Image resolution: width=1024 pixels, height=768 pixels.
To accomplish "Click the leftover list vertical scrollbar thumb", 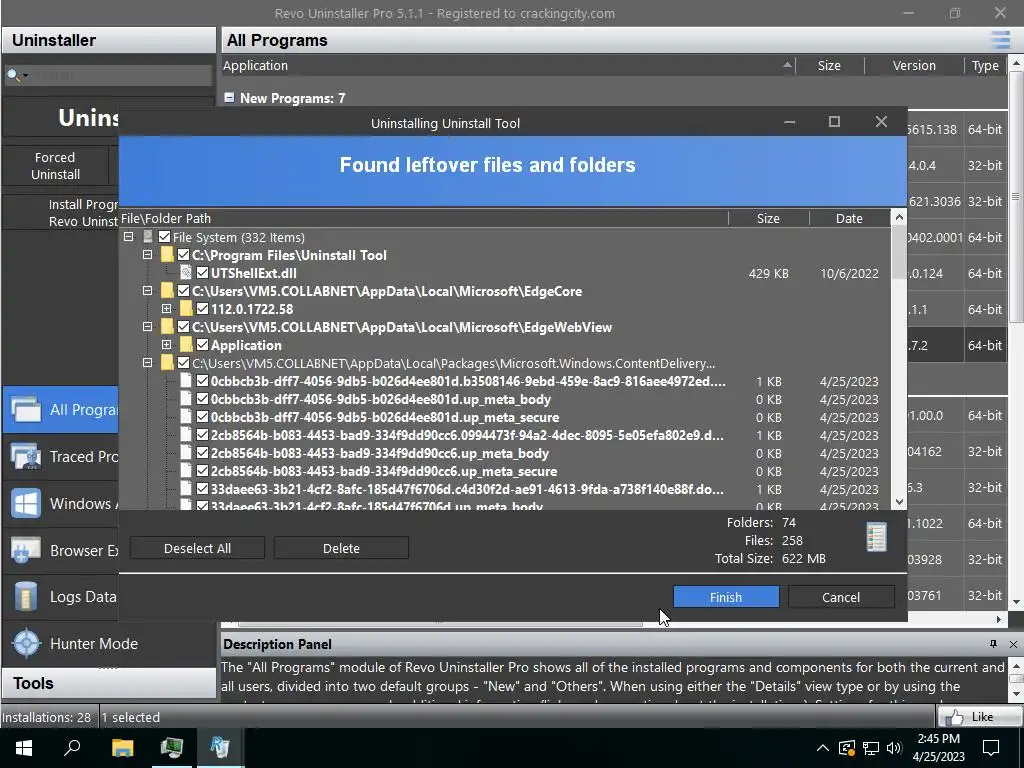I will [899, 252].
